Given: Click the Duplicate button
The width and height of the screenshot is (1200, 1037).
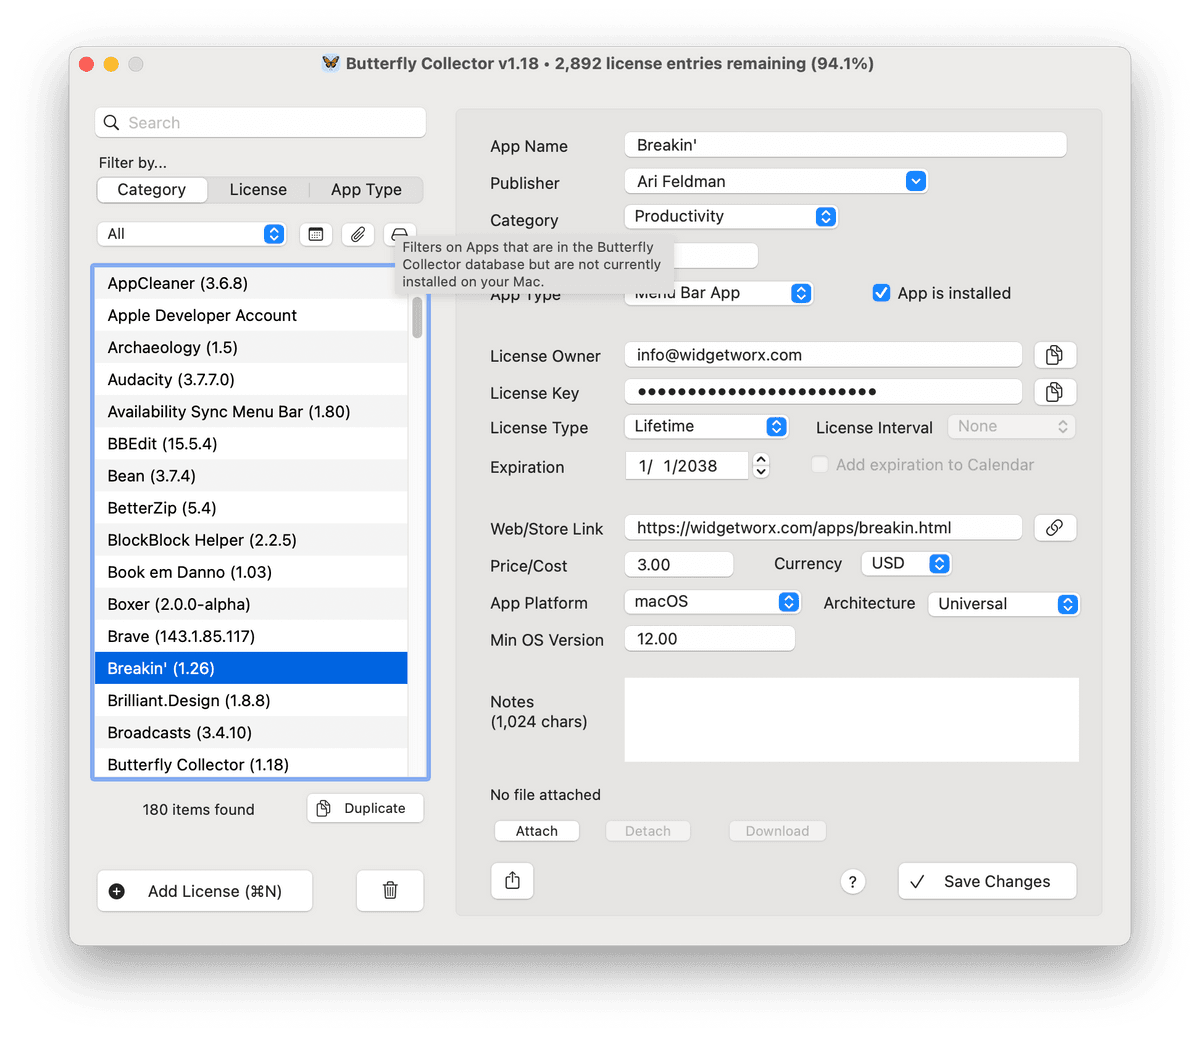Looking at the screenshot, I should 365,808.
